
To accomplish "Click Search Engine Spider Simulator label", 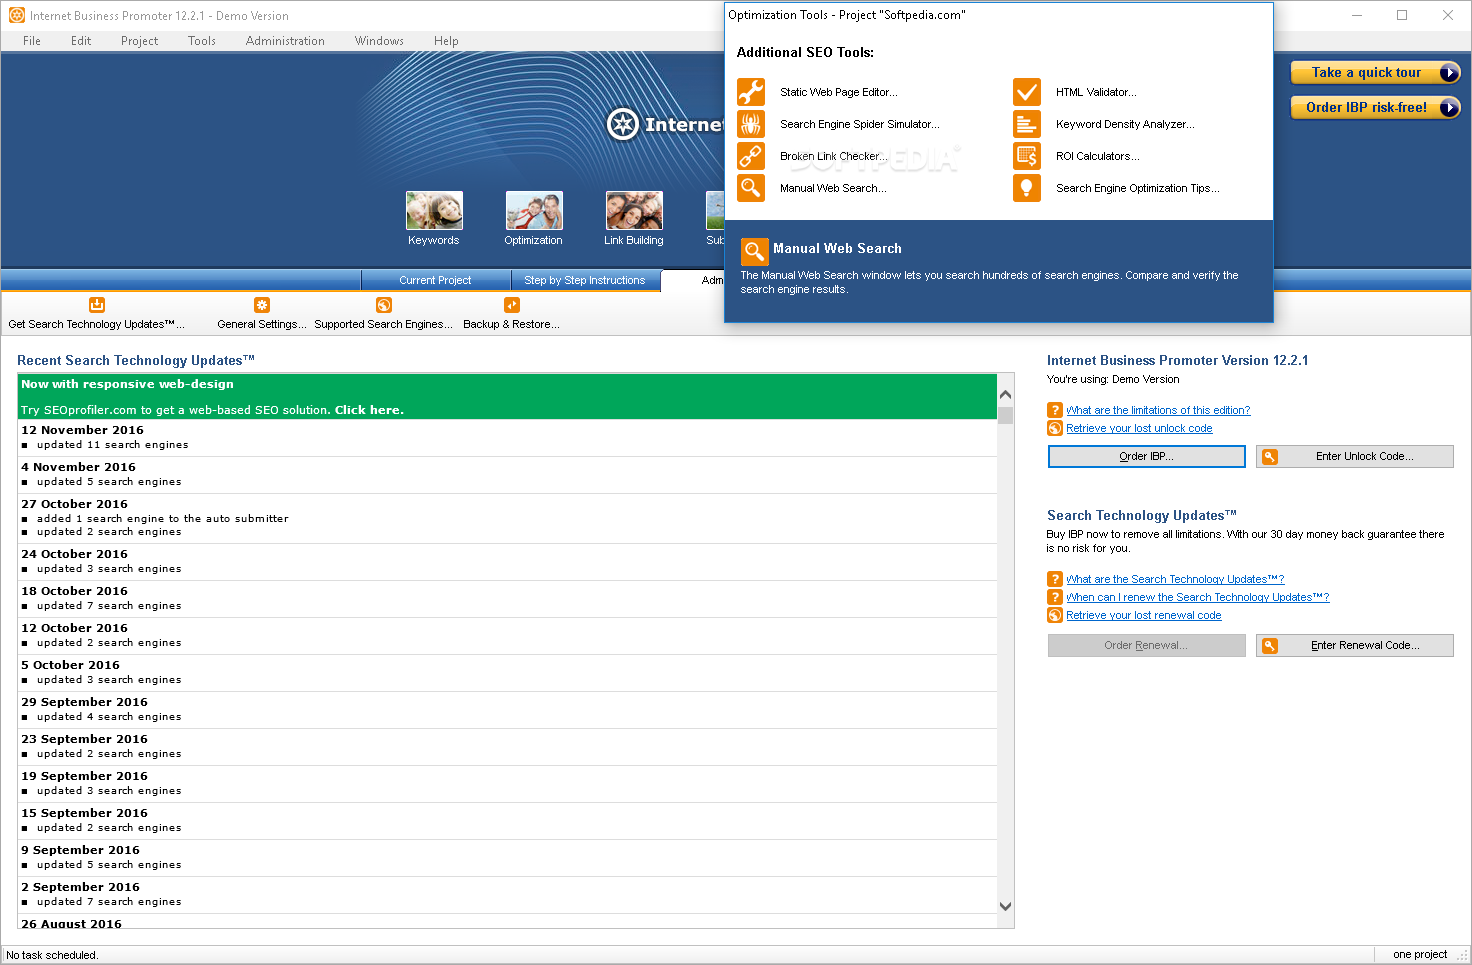I will point(859,124).
